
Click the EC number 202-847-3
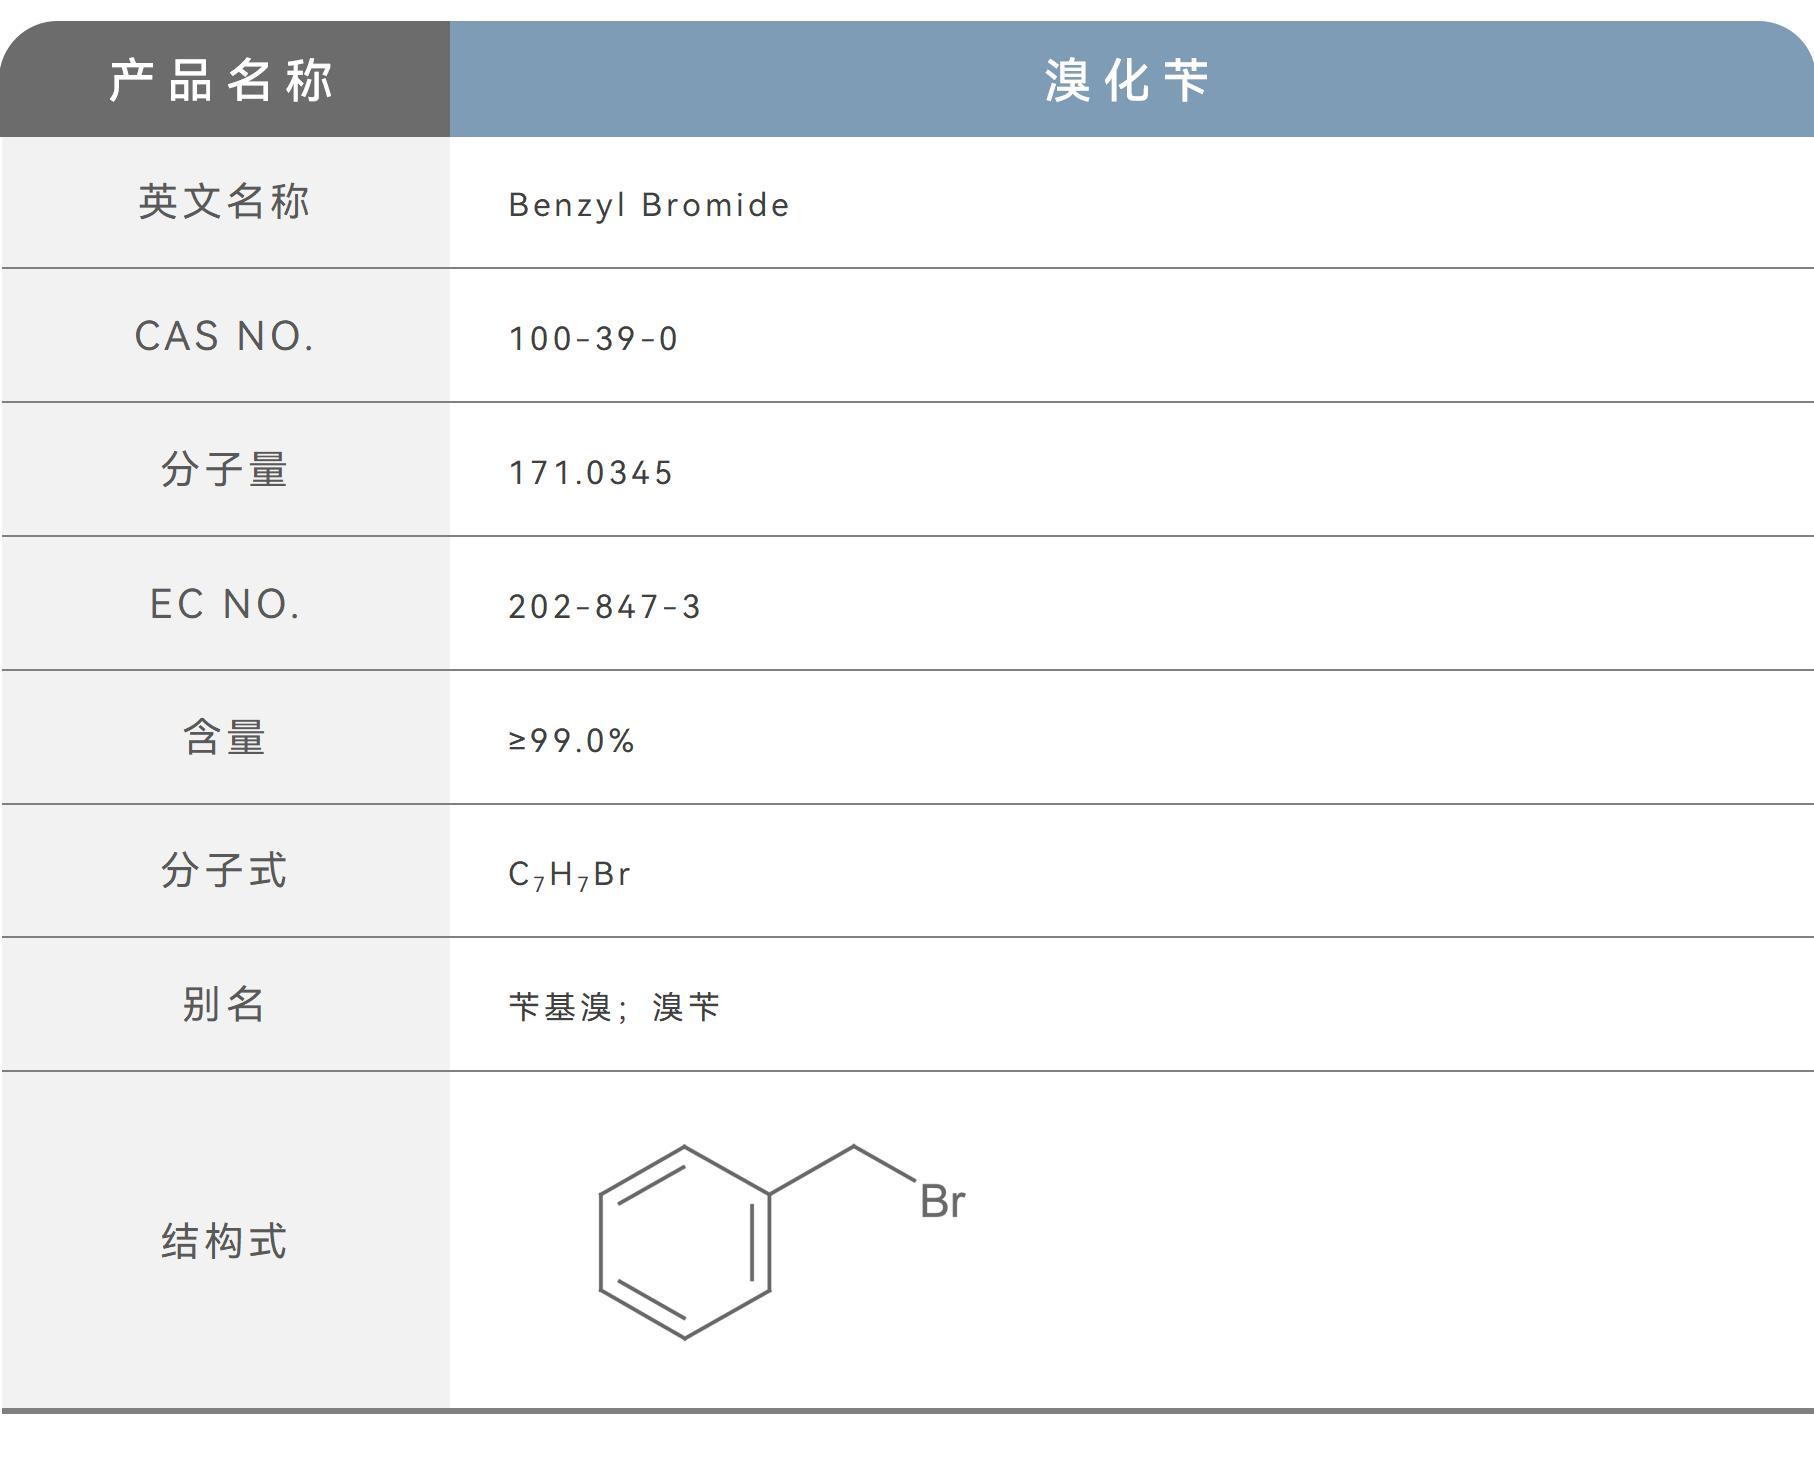[x=605, y=607]
